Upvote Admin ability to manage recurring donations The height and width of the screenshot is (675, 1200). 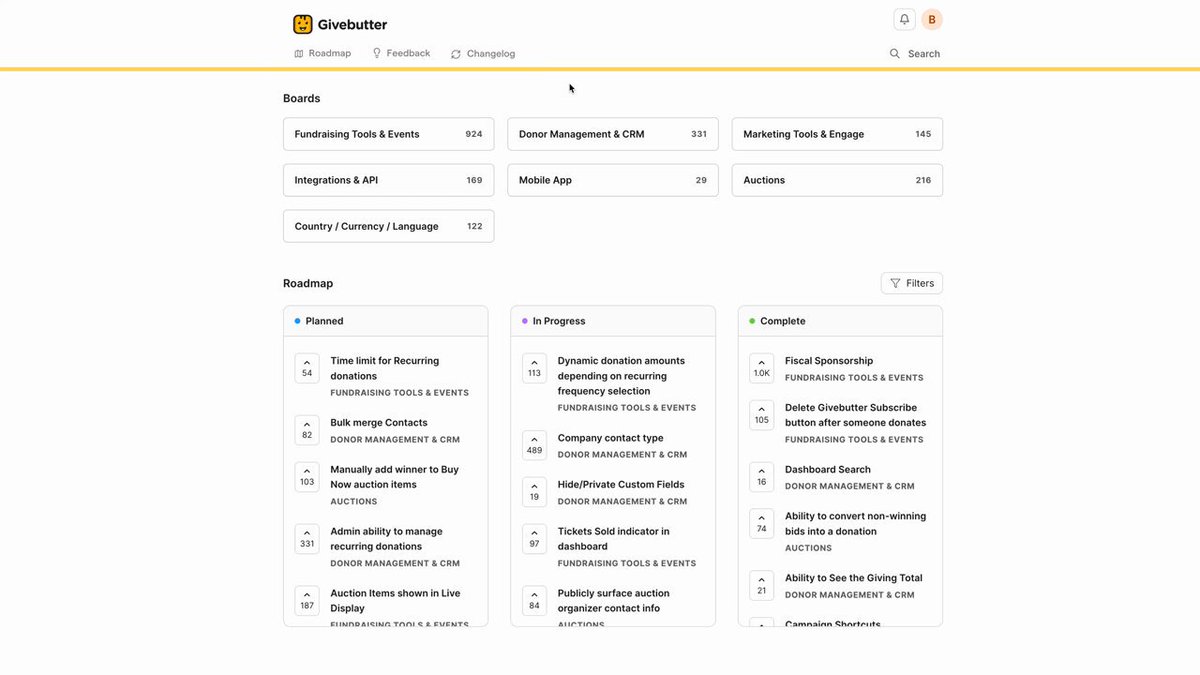click(307, 539)
